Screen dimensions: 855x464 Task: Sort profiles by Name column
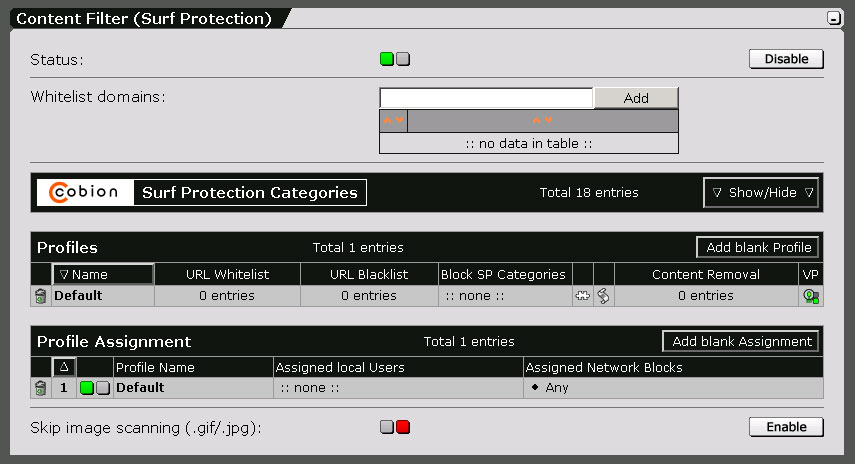pos(103,274)
